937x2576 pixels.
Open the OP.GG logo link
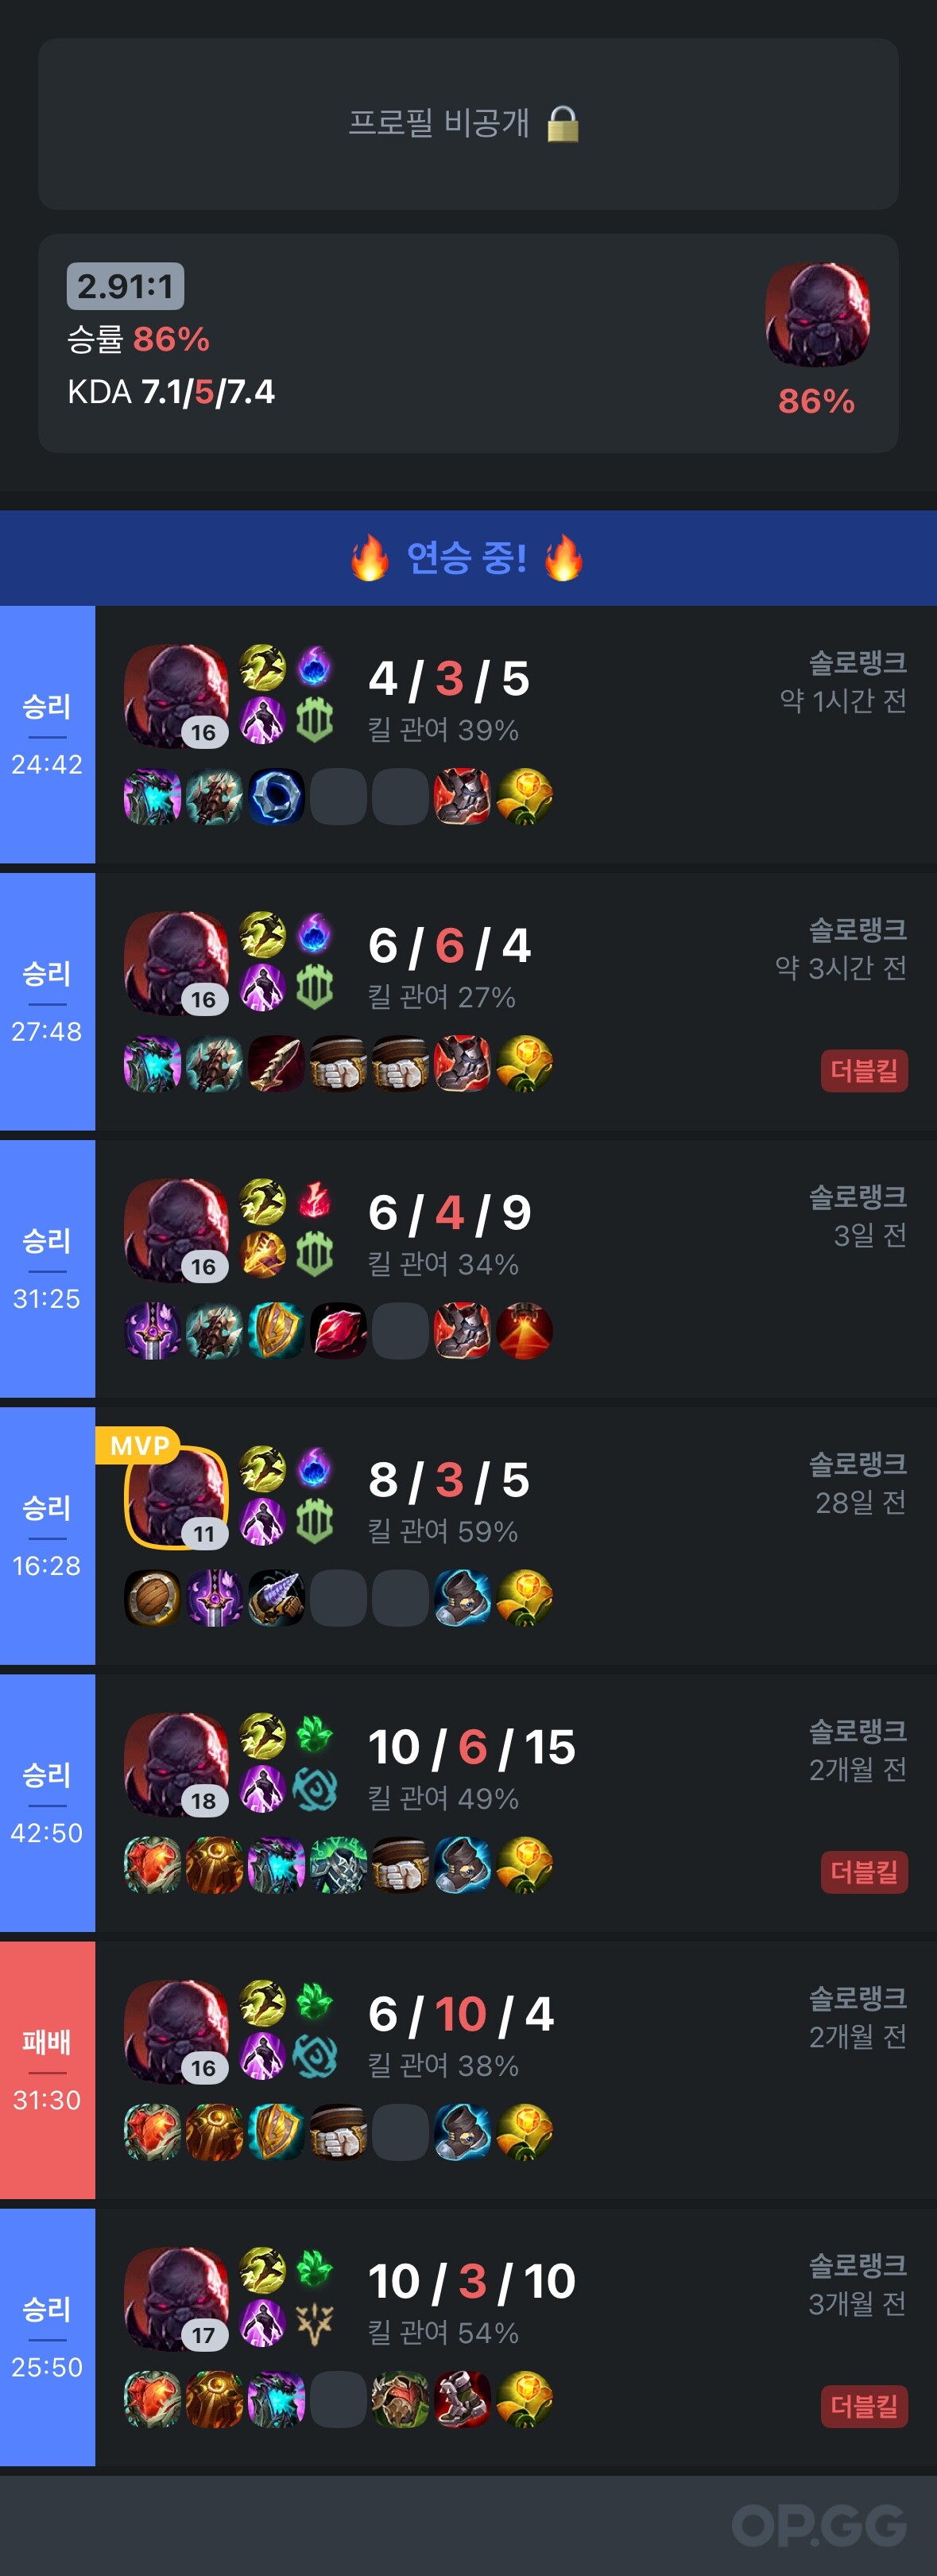click(819, 2524)
